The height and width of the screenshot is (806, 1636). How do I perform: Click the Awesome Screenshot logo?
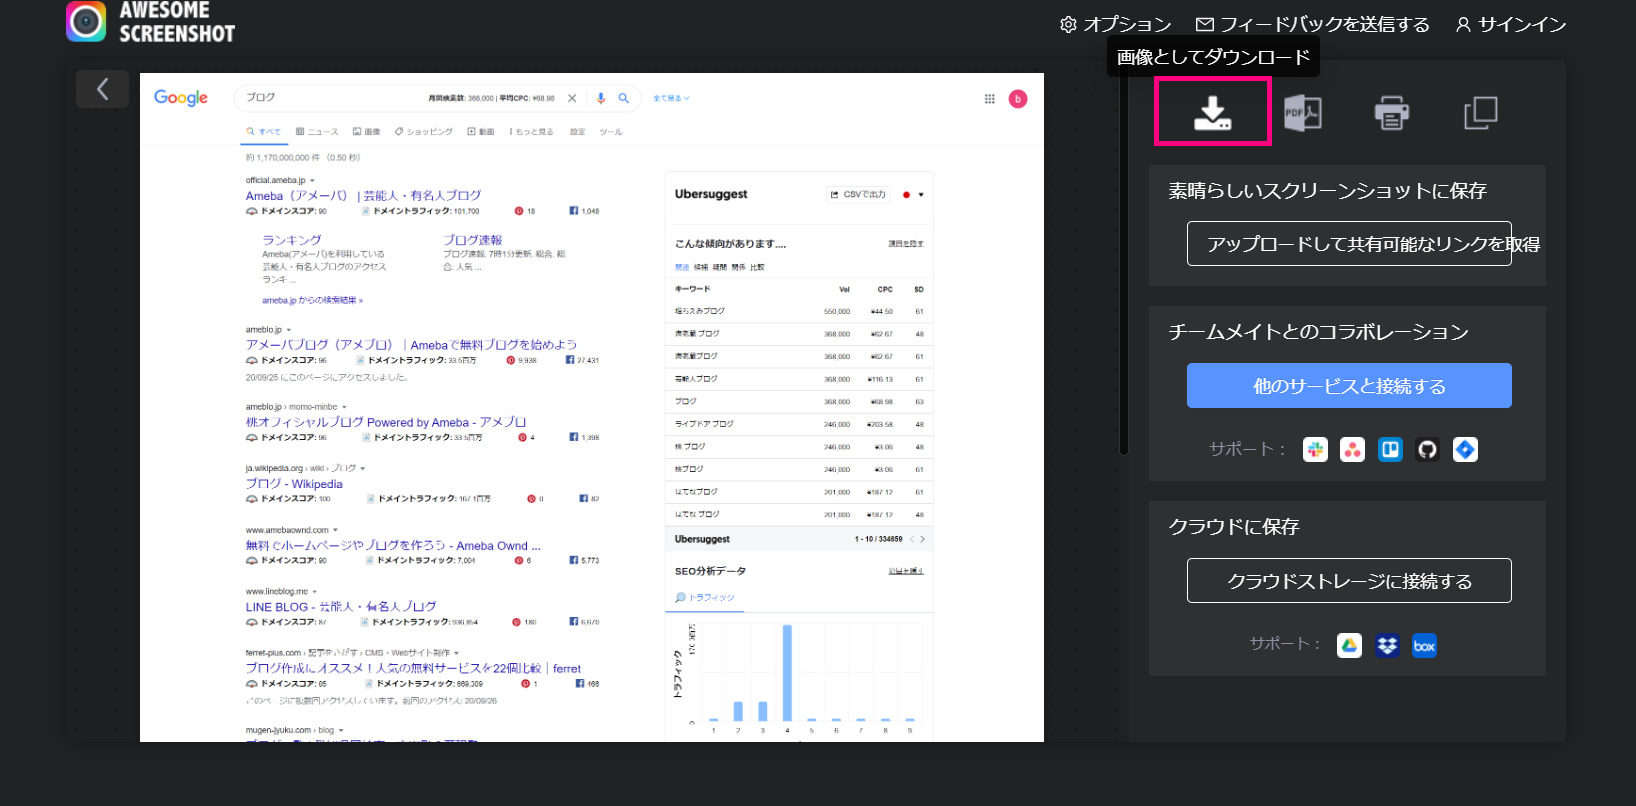click(x=151, y=22)
